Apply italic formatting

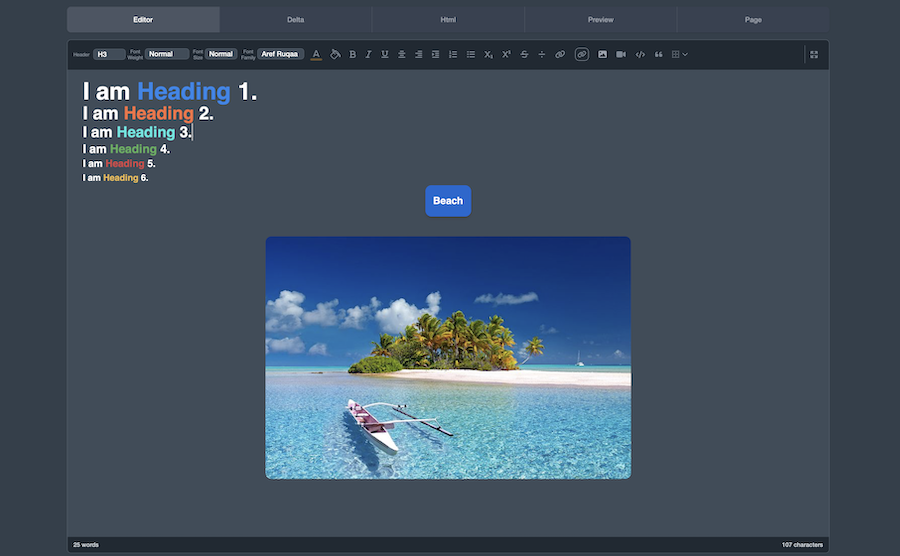tap(368, 54)
